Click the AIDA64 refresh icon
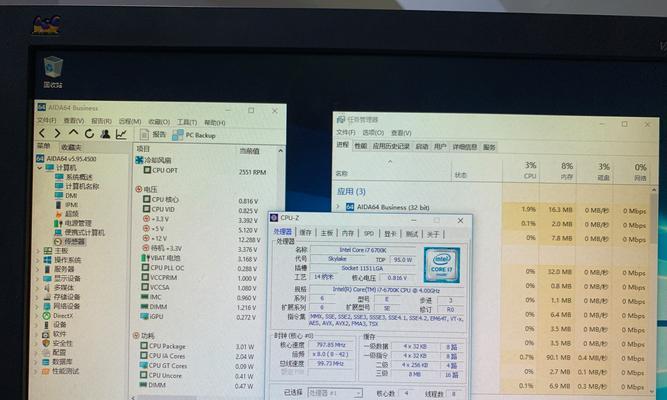This screenshot has height=400, width=667. click(x=89, y=134)
